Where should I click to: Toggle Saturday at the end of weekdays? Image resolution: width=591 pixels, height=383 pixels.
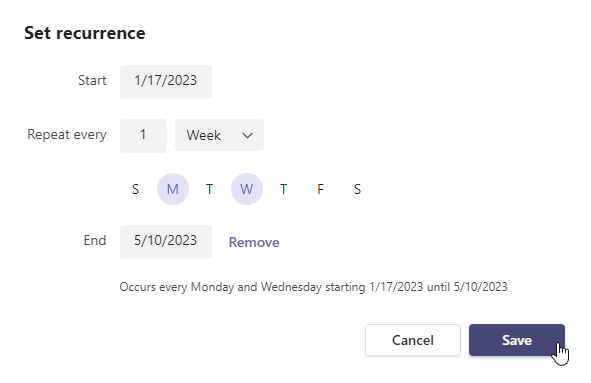click(357, 189)
